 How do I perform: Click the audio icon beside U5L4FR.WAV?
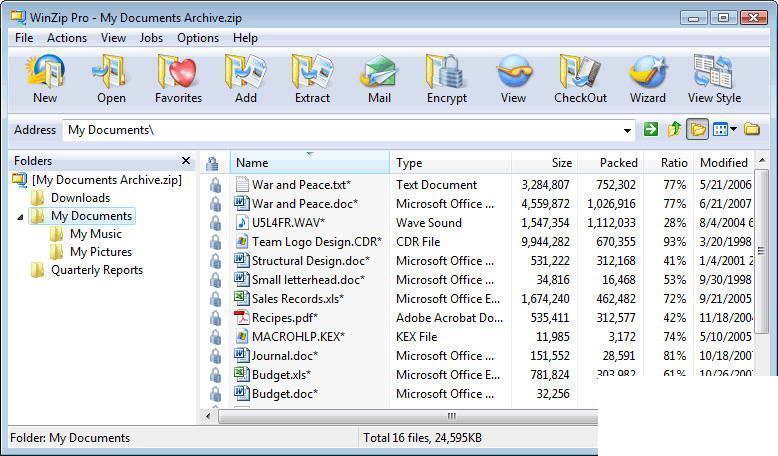242,222
